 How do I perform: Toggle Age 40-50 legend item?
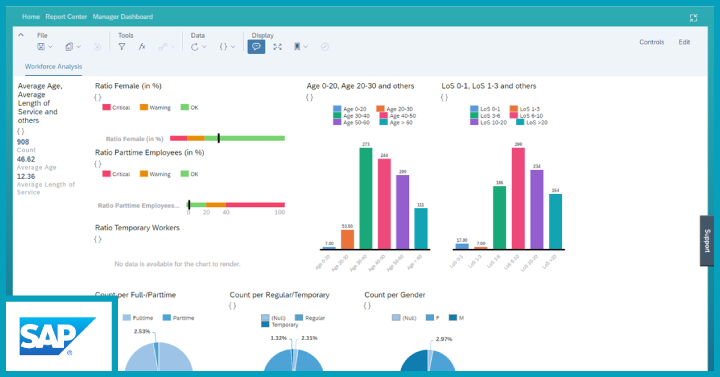pos(398,116)
